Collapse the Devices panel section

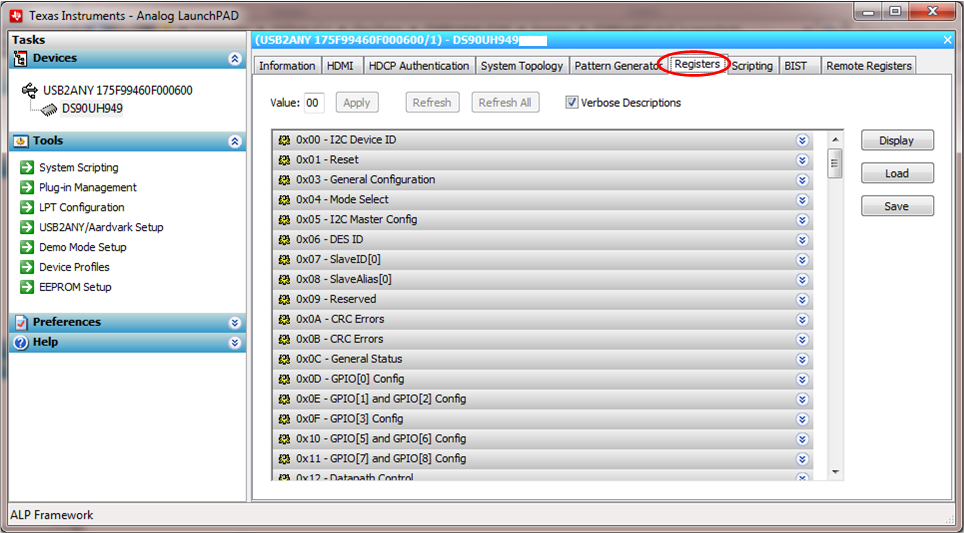[235, 59]
